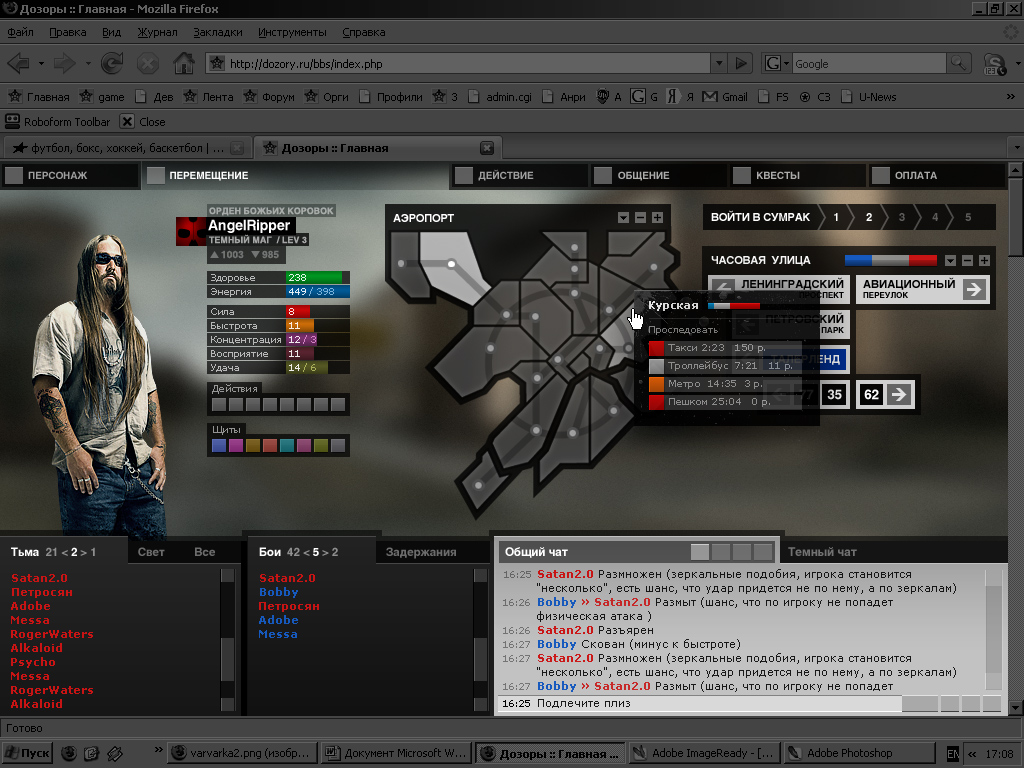The image size is (1024, 768).
Task: Go to Авиационный переулок
Action: coord(921,289)
